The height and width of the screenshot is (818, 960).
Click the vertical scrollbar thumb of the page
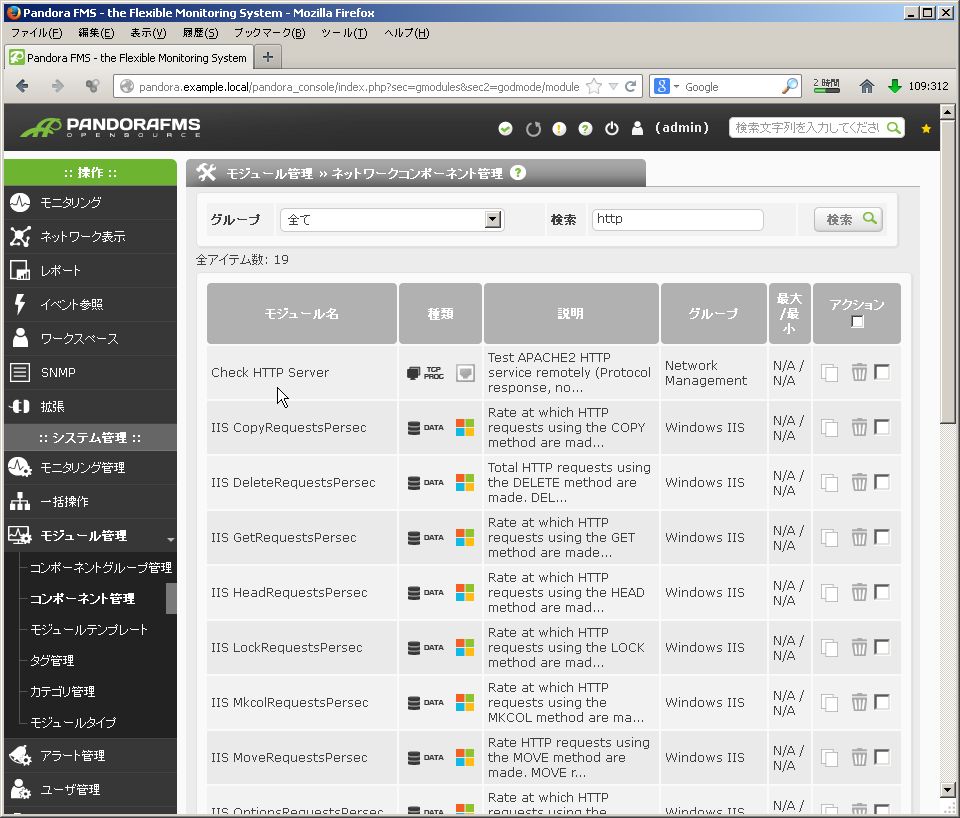click(947, 271)
